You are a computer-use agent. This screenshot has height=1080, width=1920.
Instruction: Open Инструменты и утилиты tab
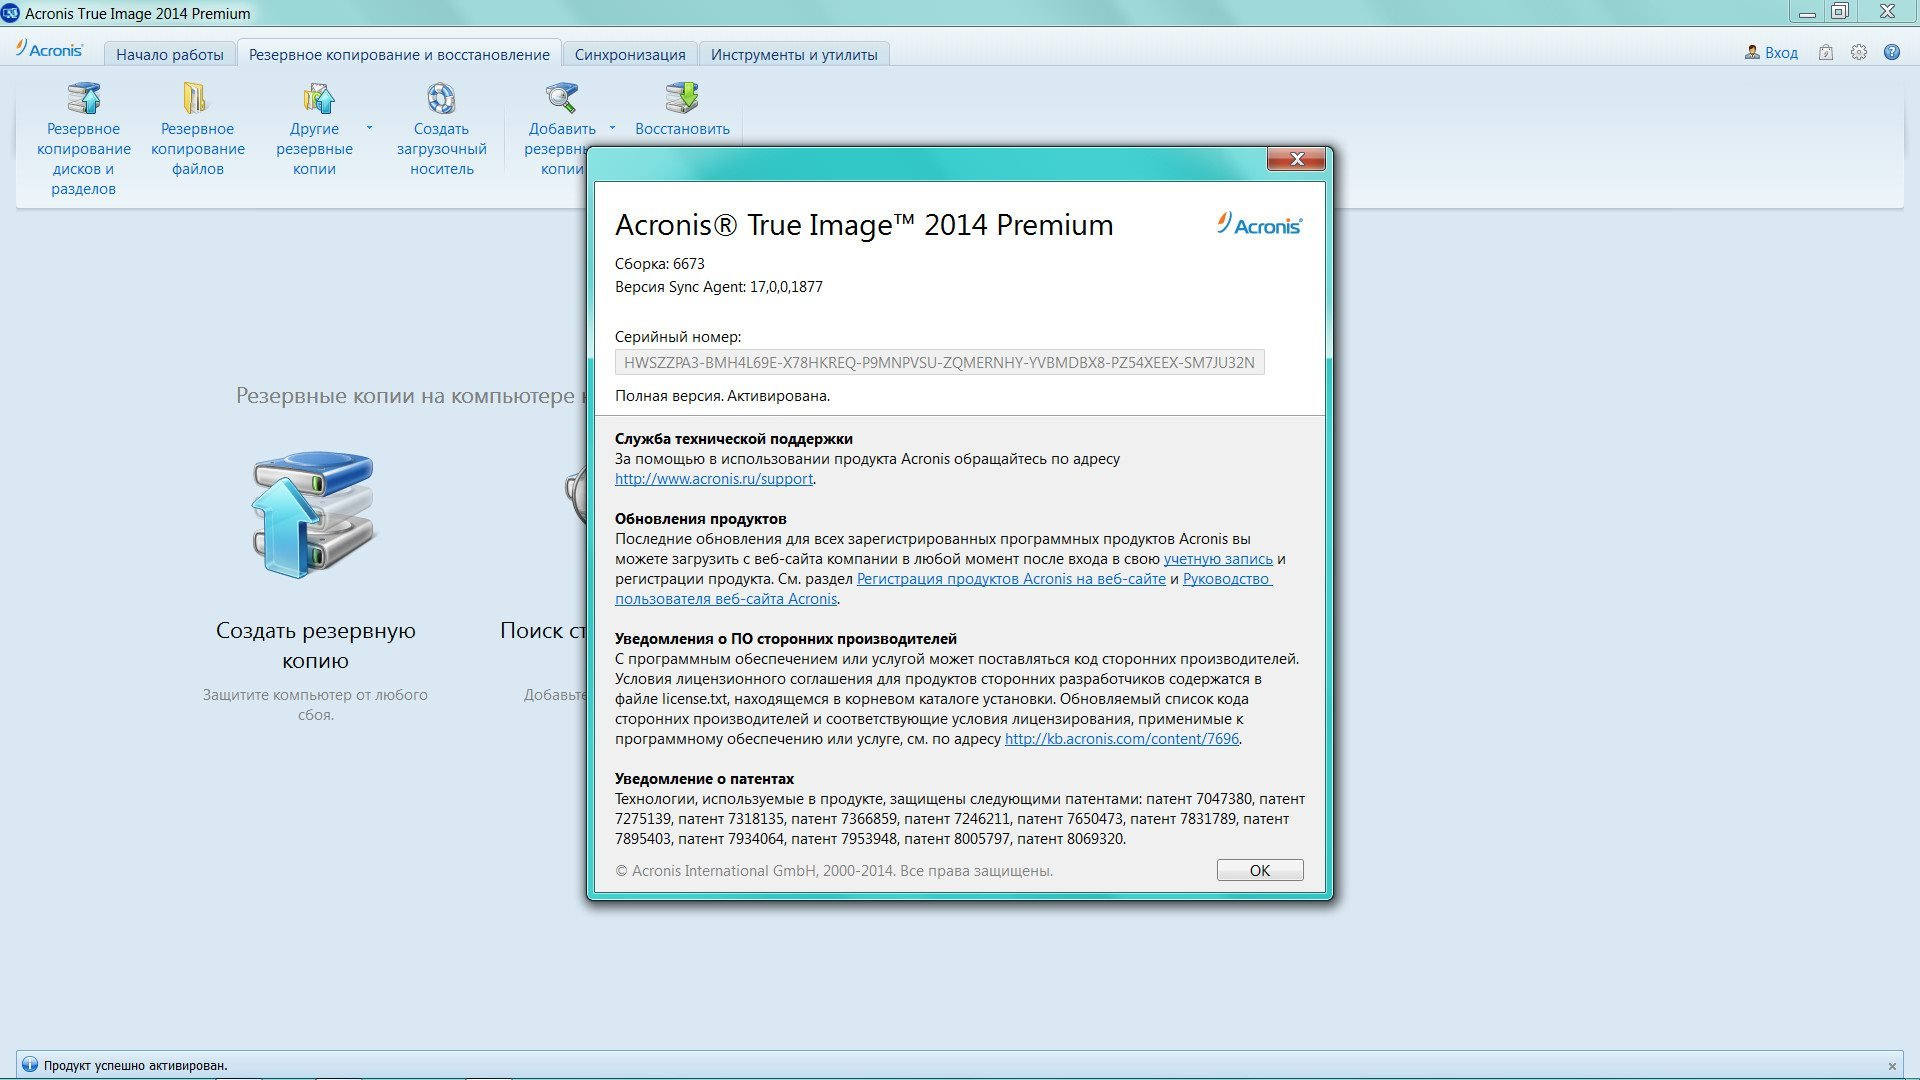tap(794, 54)
